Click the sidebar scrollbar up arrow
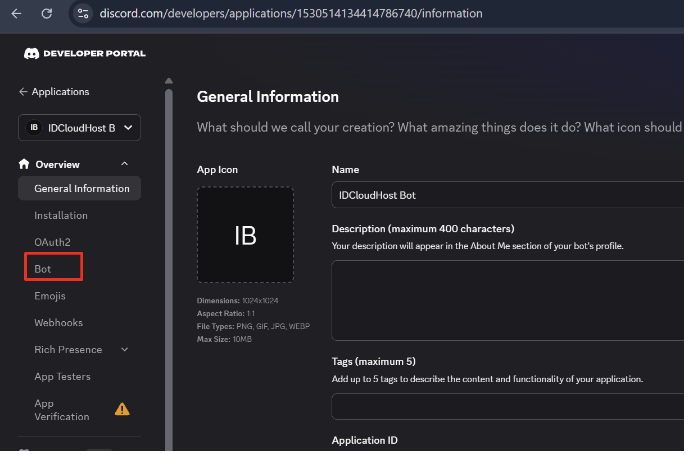Screen dimensions: 688x454 169,81
